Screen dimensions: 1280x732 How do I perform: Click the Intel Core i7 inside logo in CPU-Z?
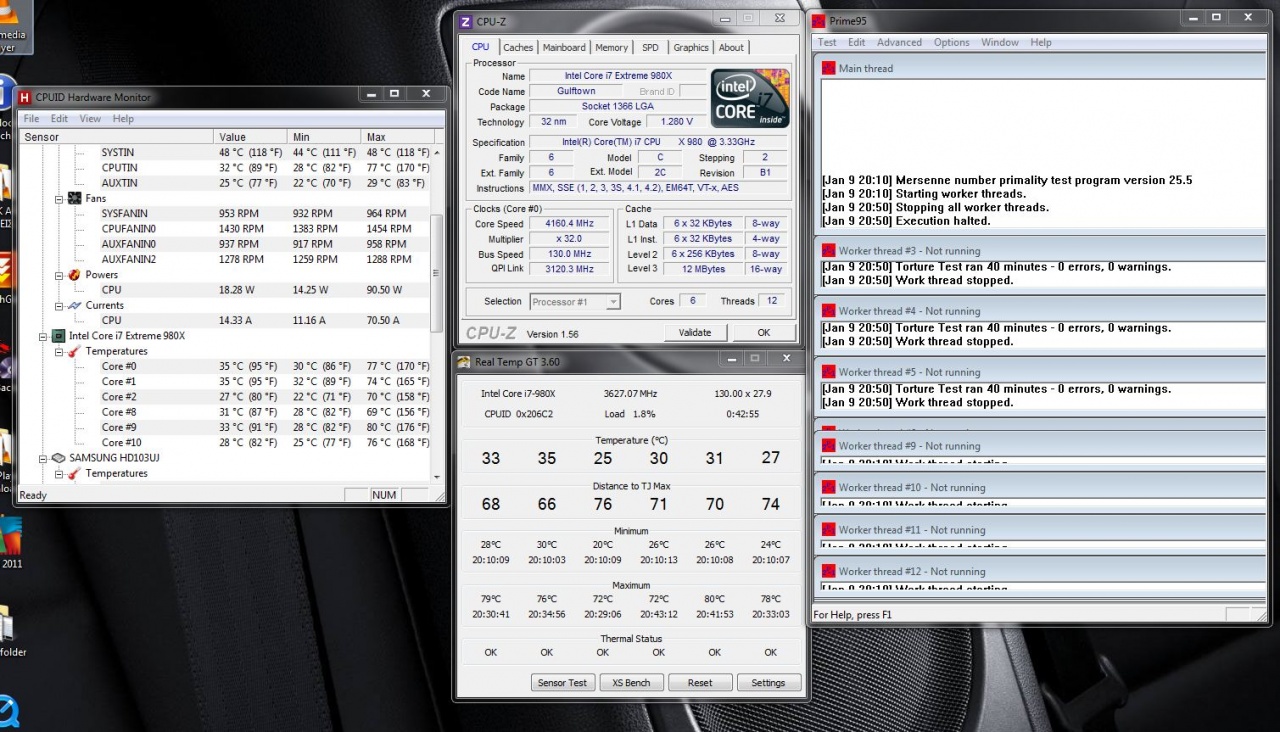749,98
